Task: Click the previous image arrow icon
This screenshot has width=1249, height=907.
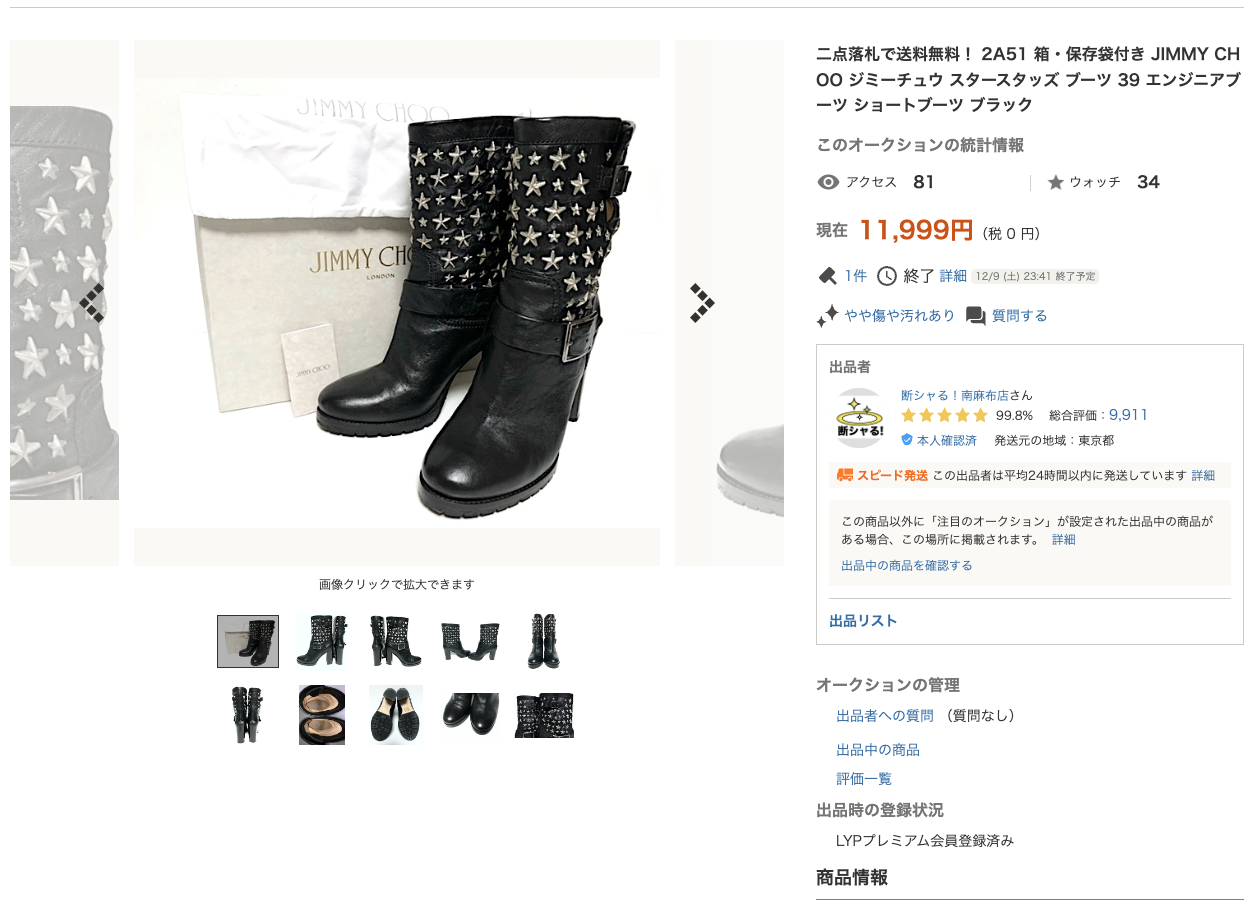Action: [x=92, y=303]
